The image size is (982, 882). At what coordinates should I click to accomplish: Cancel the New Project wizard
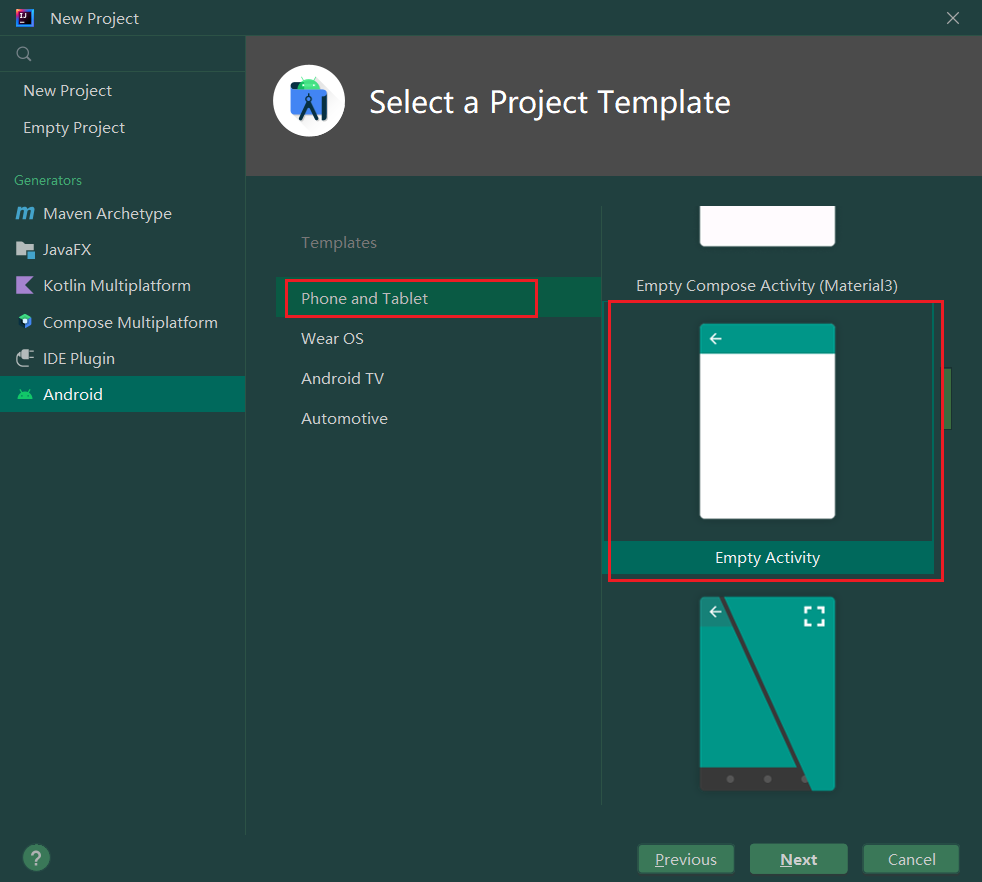point(911,859)
